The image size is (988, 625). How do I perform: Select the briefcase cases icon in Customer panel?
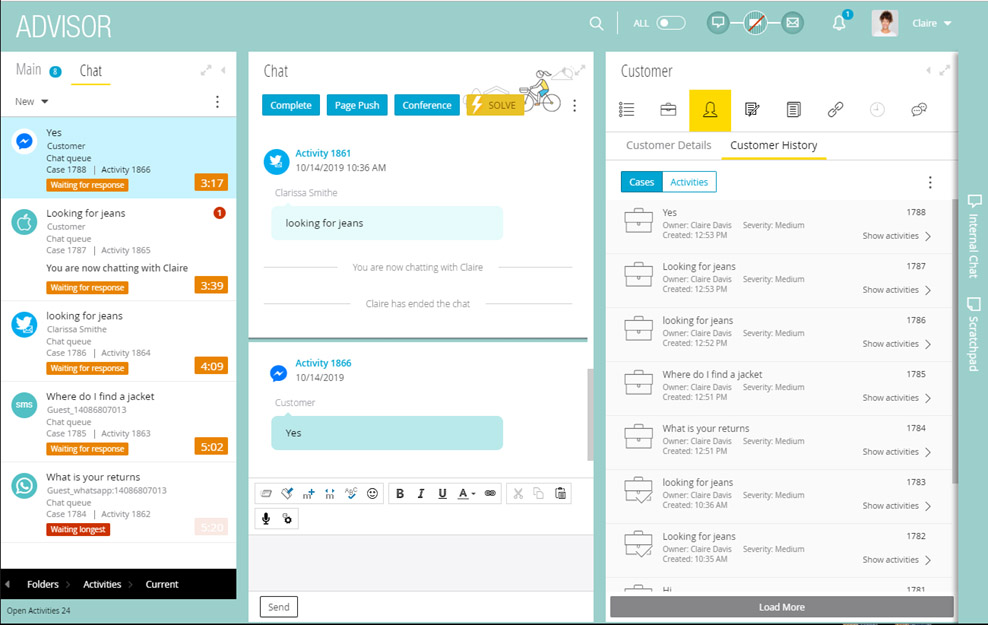(668, 110)
